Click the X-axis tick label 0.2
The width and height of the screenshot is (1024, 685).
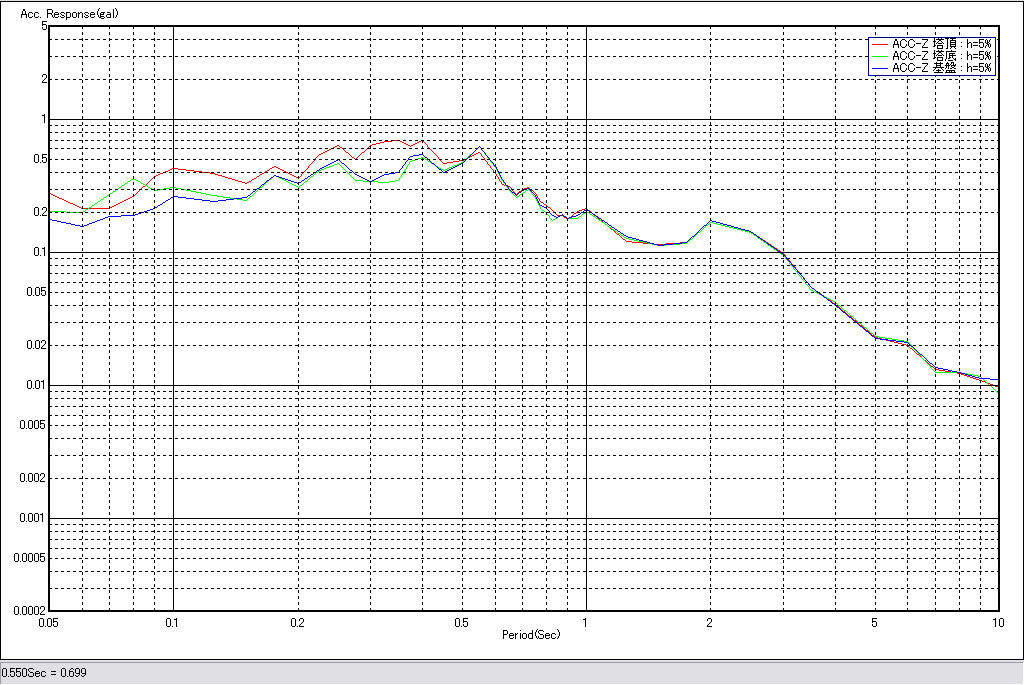point(297,623)
